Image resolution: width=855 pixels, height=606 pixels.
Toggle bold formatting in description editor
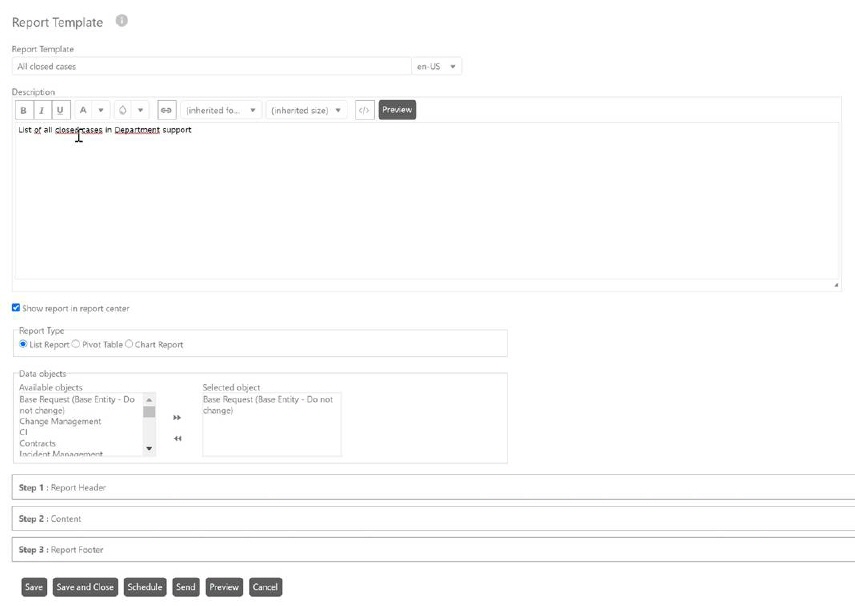23,110
